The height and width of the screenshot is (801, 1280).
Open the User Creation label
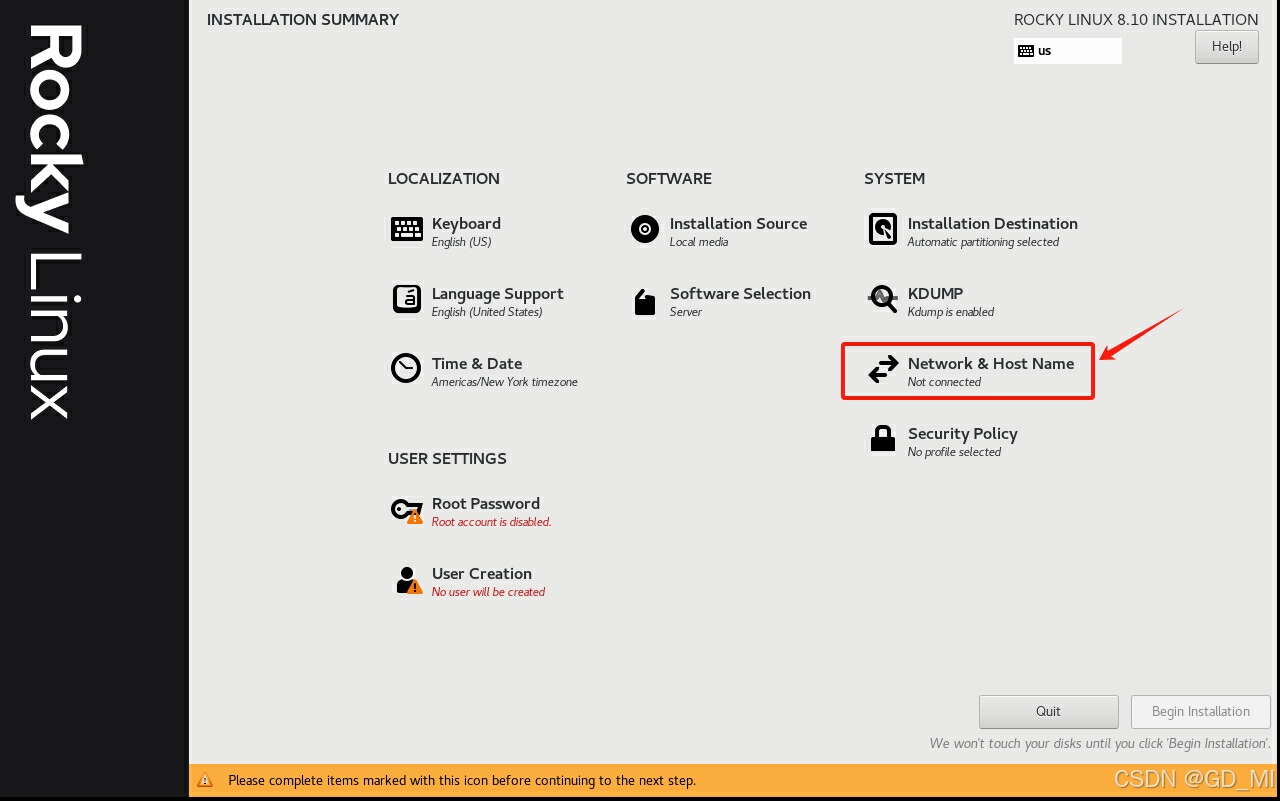pyautogui.click(x=482, y=573)
